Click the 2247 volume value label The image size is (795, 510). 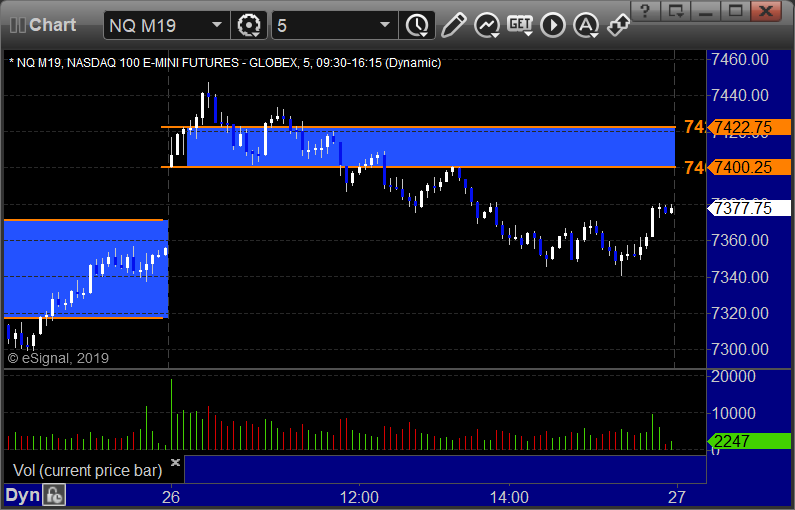point(749,441)
